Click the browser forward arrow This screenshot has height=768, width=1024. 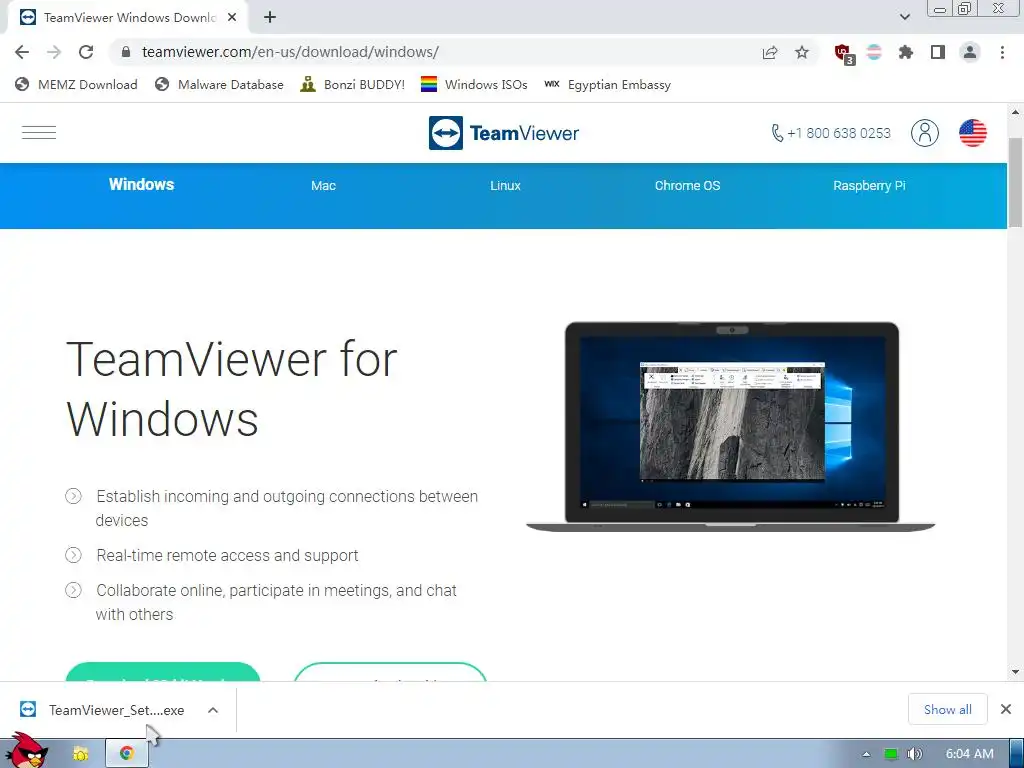[x=54, y=52]
